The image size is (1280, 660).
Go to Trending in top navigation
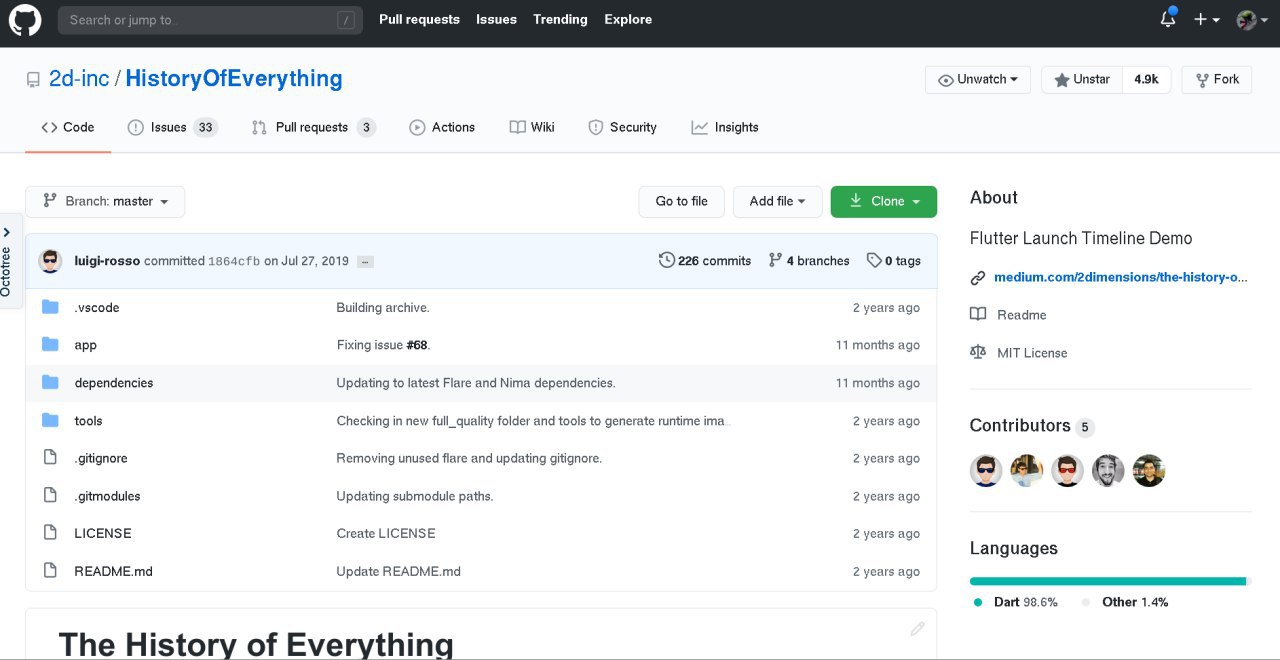point(560,19)
